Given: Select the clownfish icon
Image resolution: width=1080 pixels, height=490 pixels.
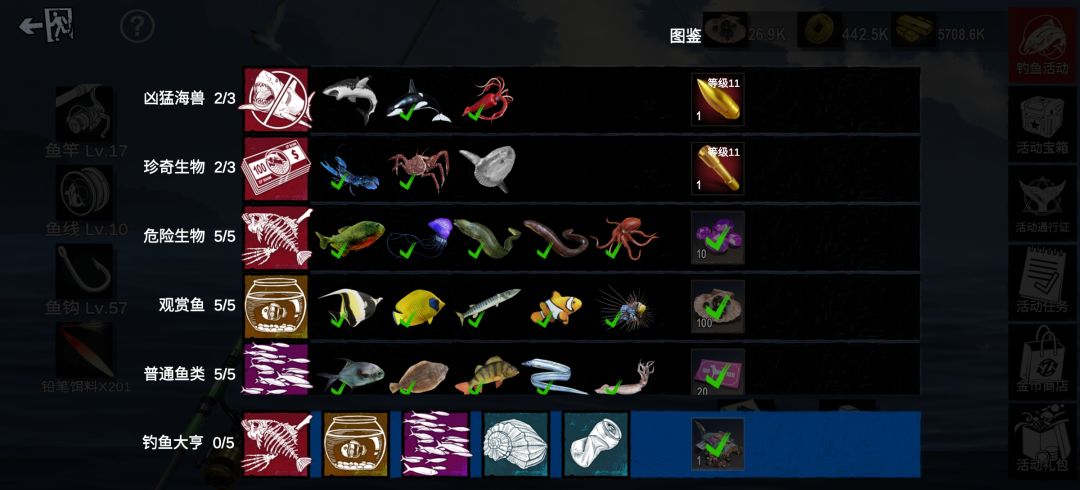Looking at the screenshot, I should (556, 308).
